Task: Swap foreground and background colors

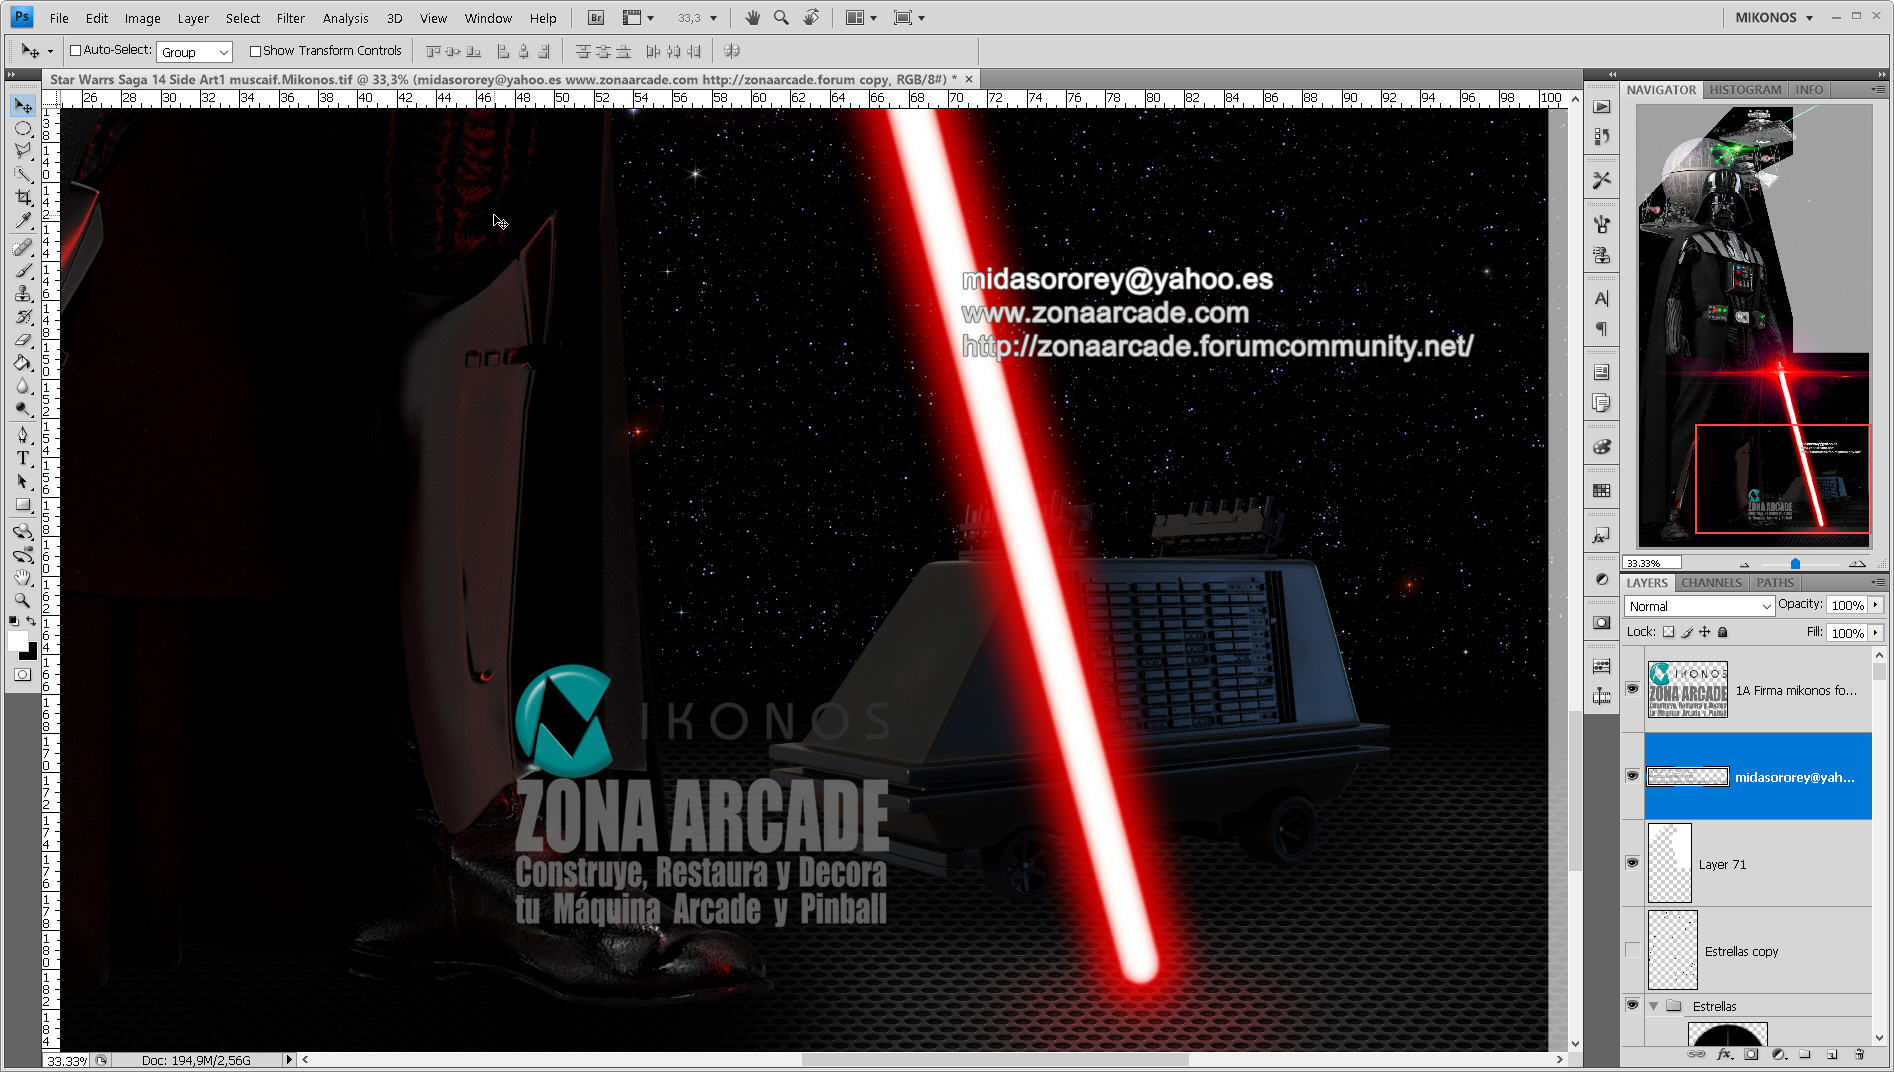Action: [x=32, y=621]
